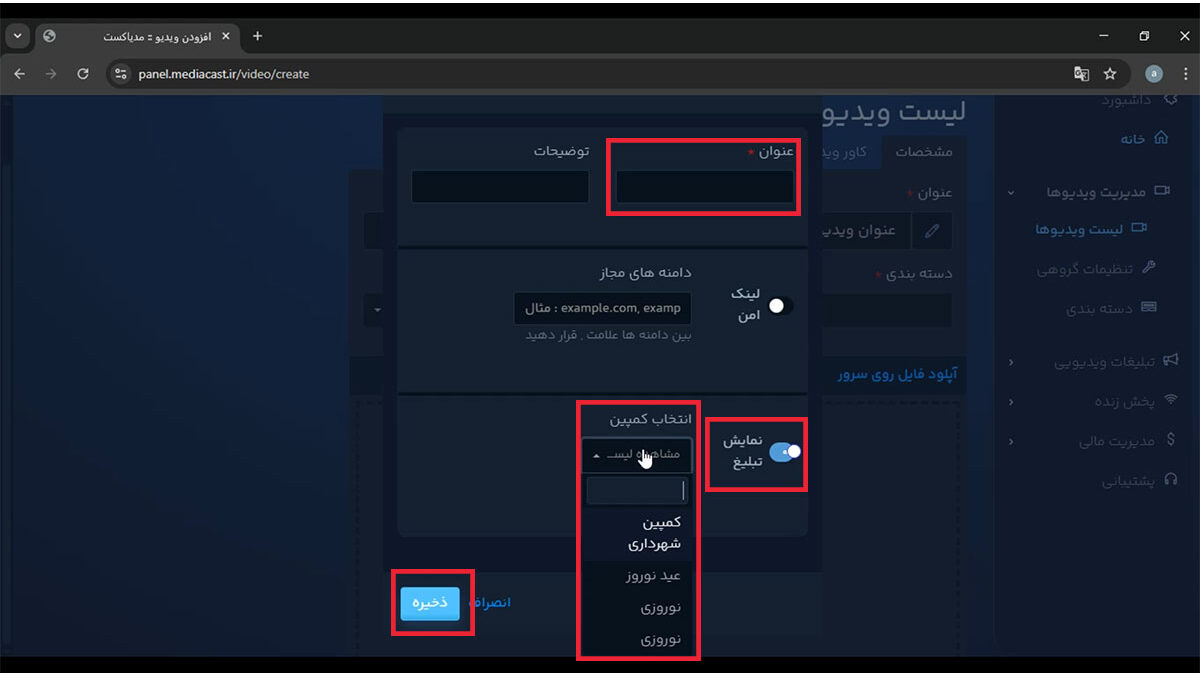The image size is (1200, 675).
Task: Click the Home (خانه) sidebar icon
Action: pos(1160,138)
